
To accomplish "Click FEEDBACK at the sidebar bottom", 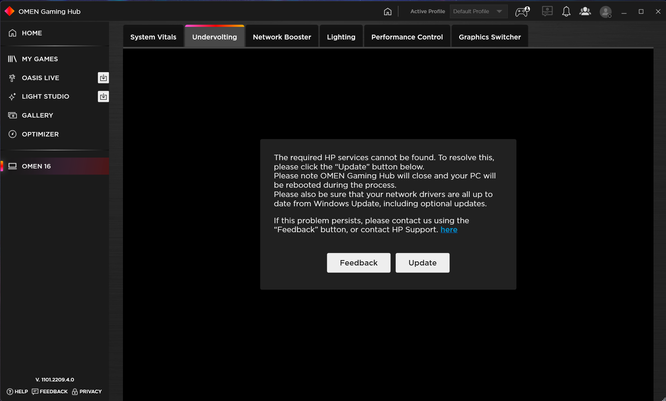I will 50,392.
